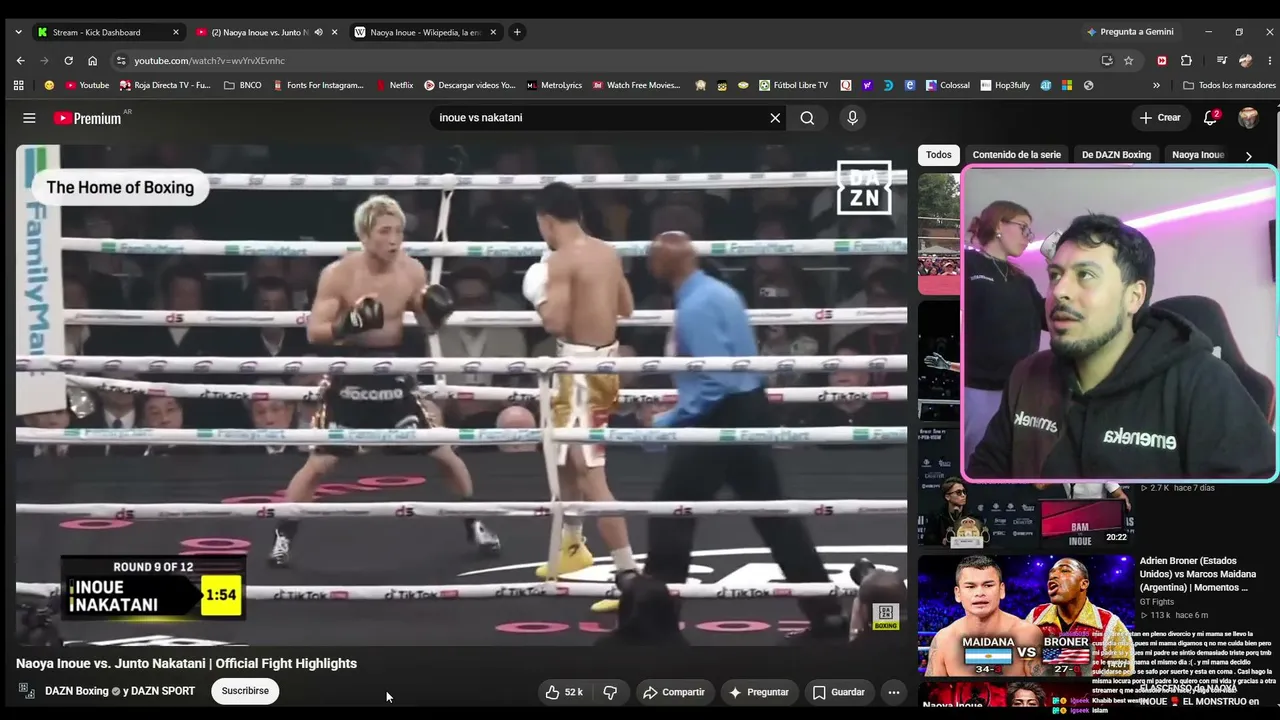Open the Todos los marcadores folder

coord(1229,85)
